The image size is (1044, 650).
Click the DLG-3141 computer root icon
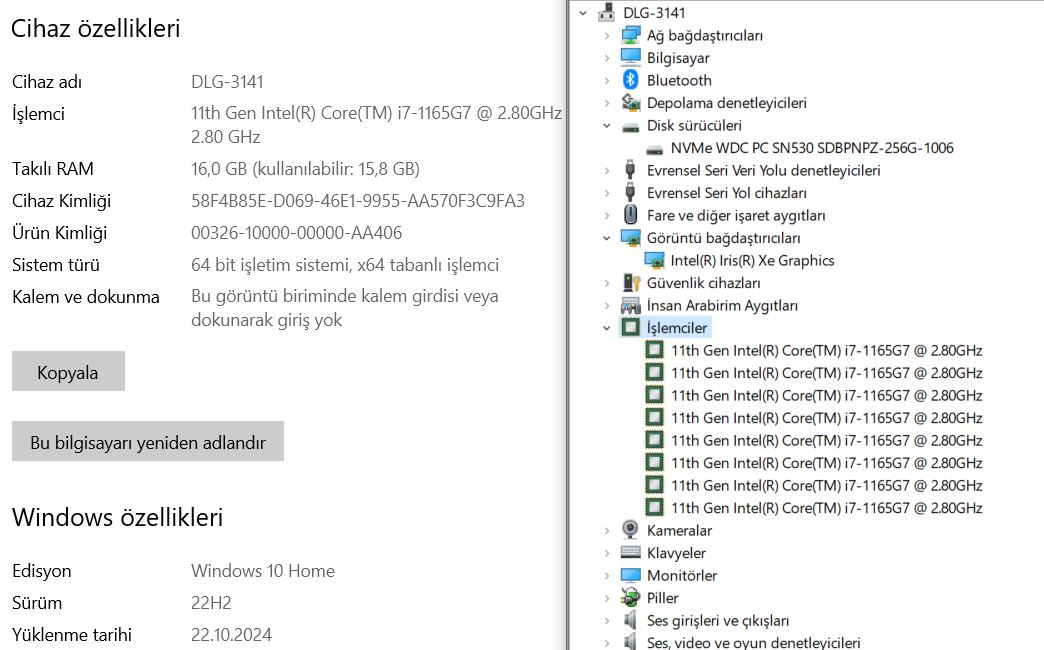click(x=607, y=12)
